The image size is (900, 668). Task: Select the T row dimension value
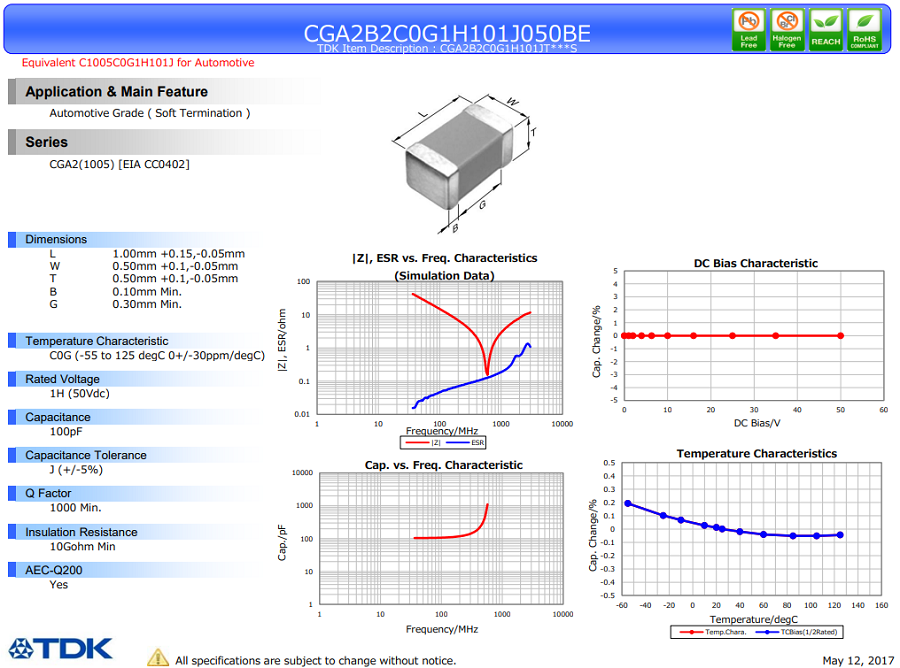coord(175,279)
